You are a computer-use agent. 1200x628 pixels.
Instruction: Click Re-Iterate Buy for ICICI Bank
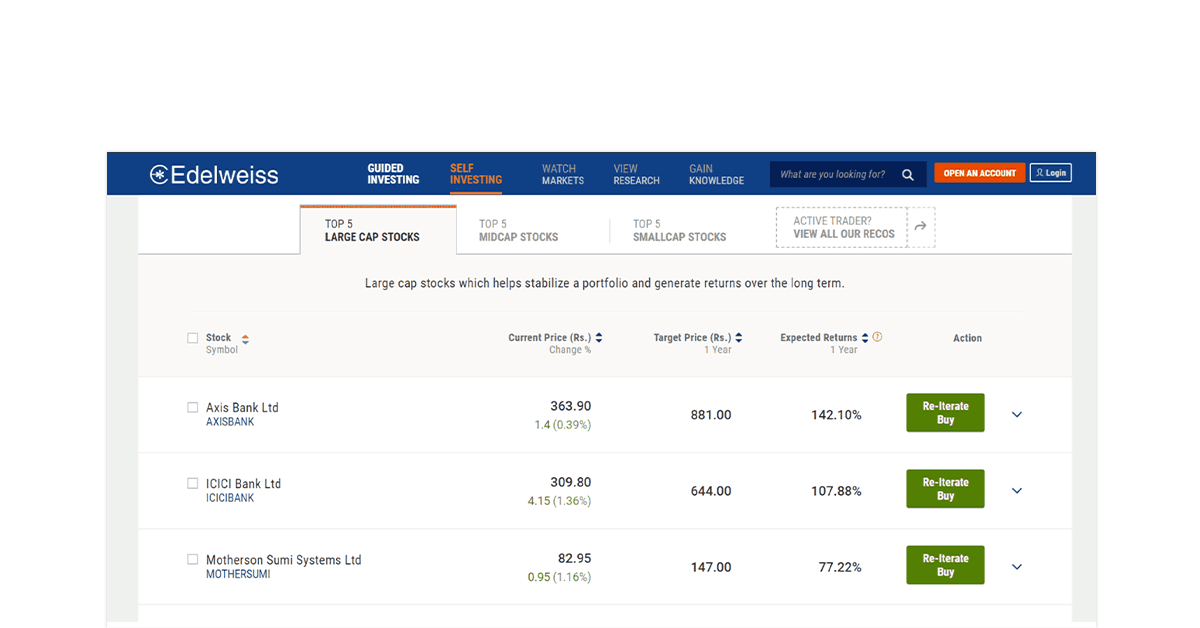click(x=945, y=489)
